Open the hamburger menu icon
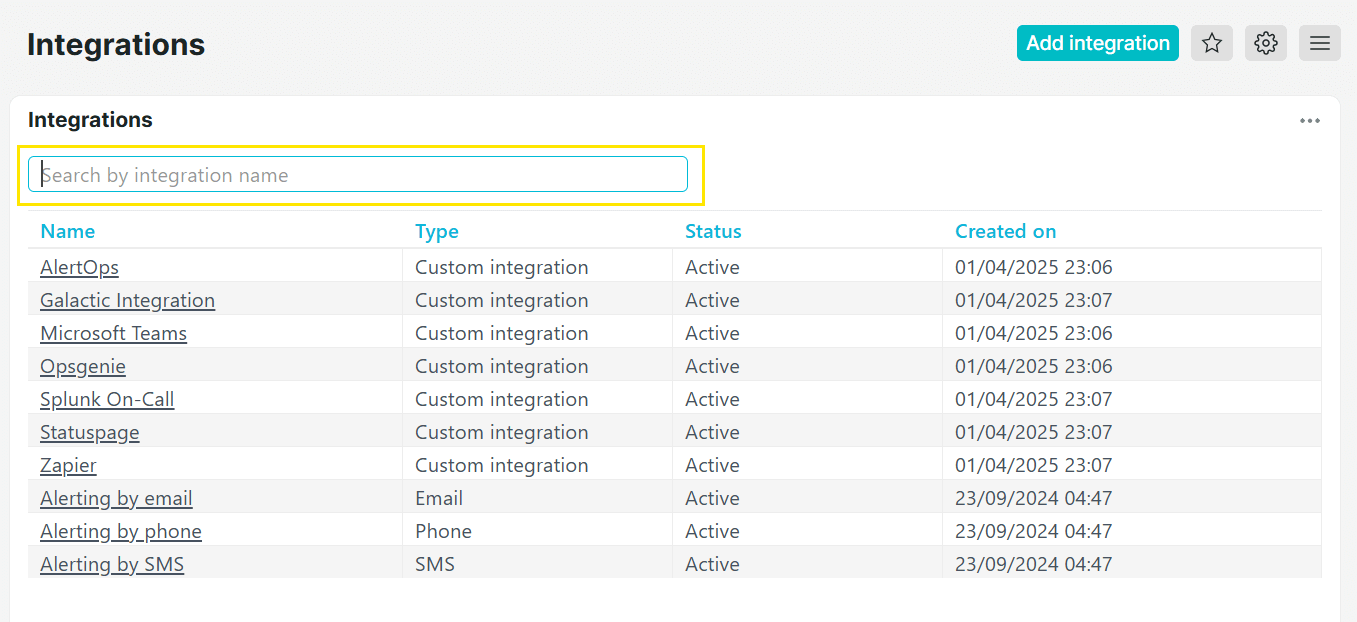This screenshot has width=1357, height=622. (x=1319, y=43)
